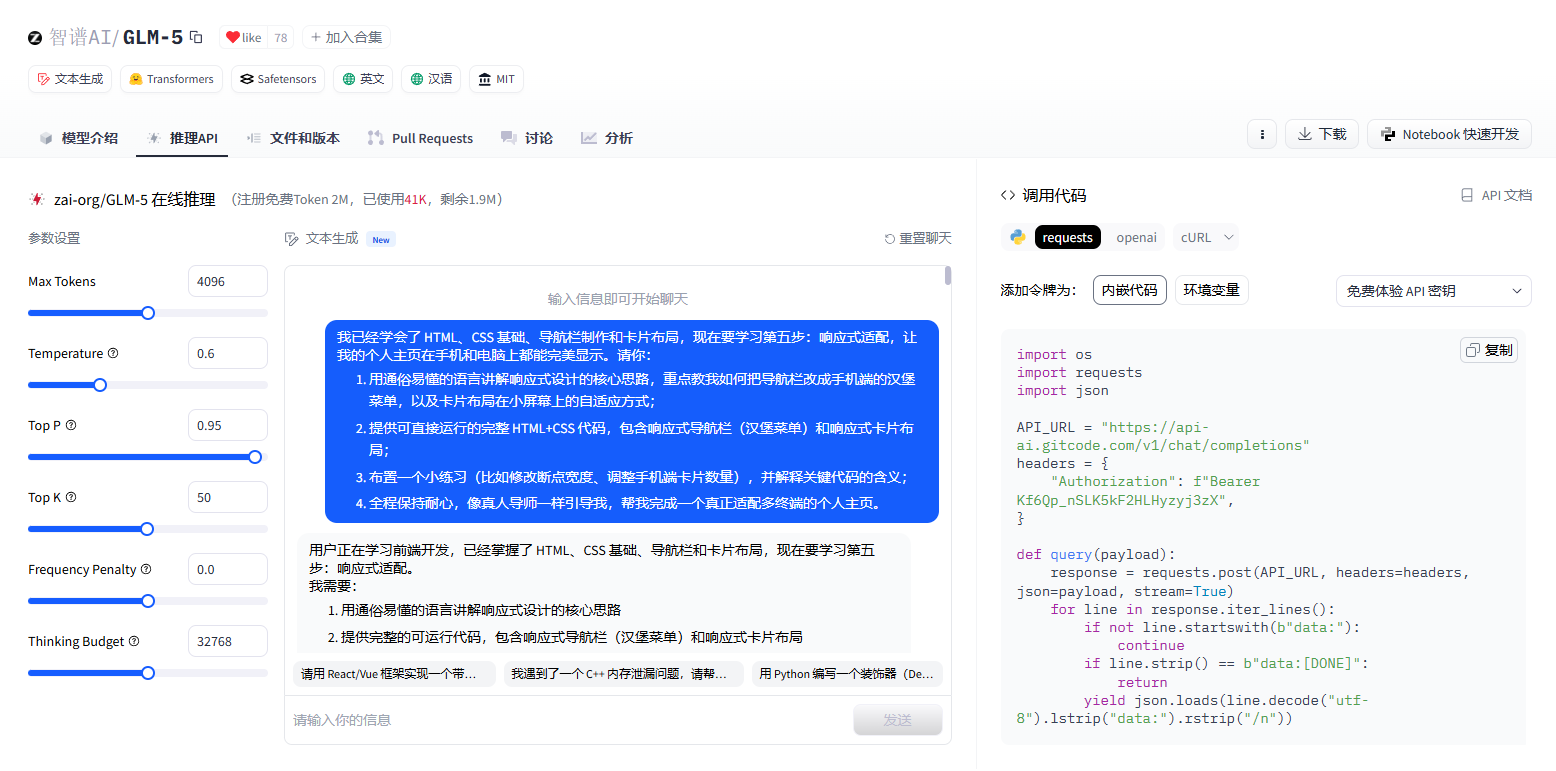Click the Top P help question icon

click(71, 425)
